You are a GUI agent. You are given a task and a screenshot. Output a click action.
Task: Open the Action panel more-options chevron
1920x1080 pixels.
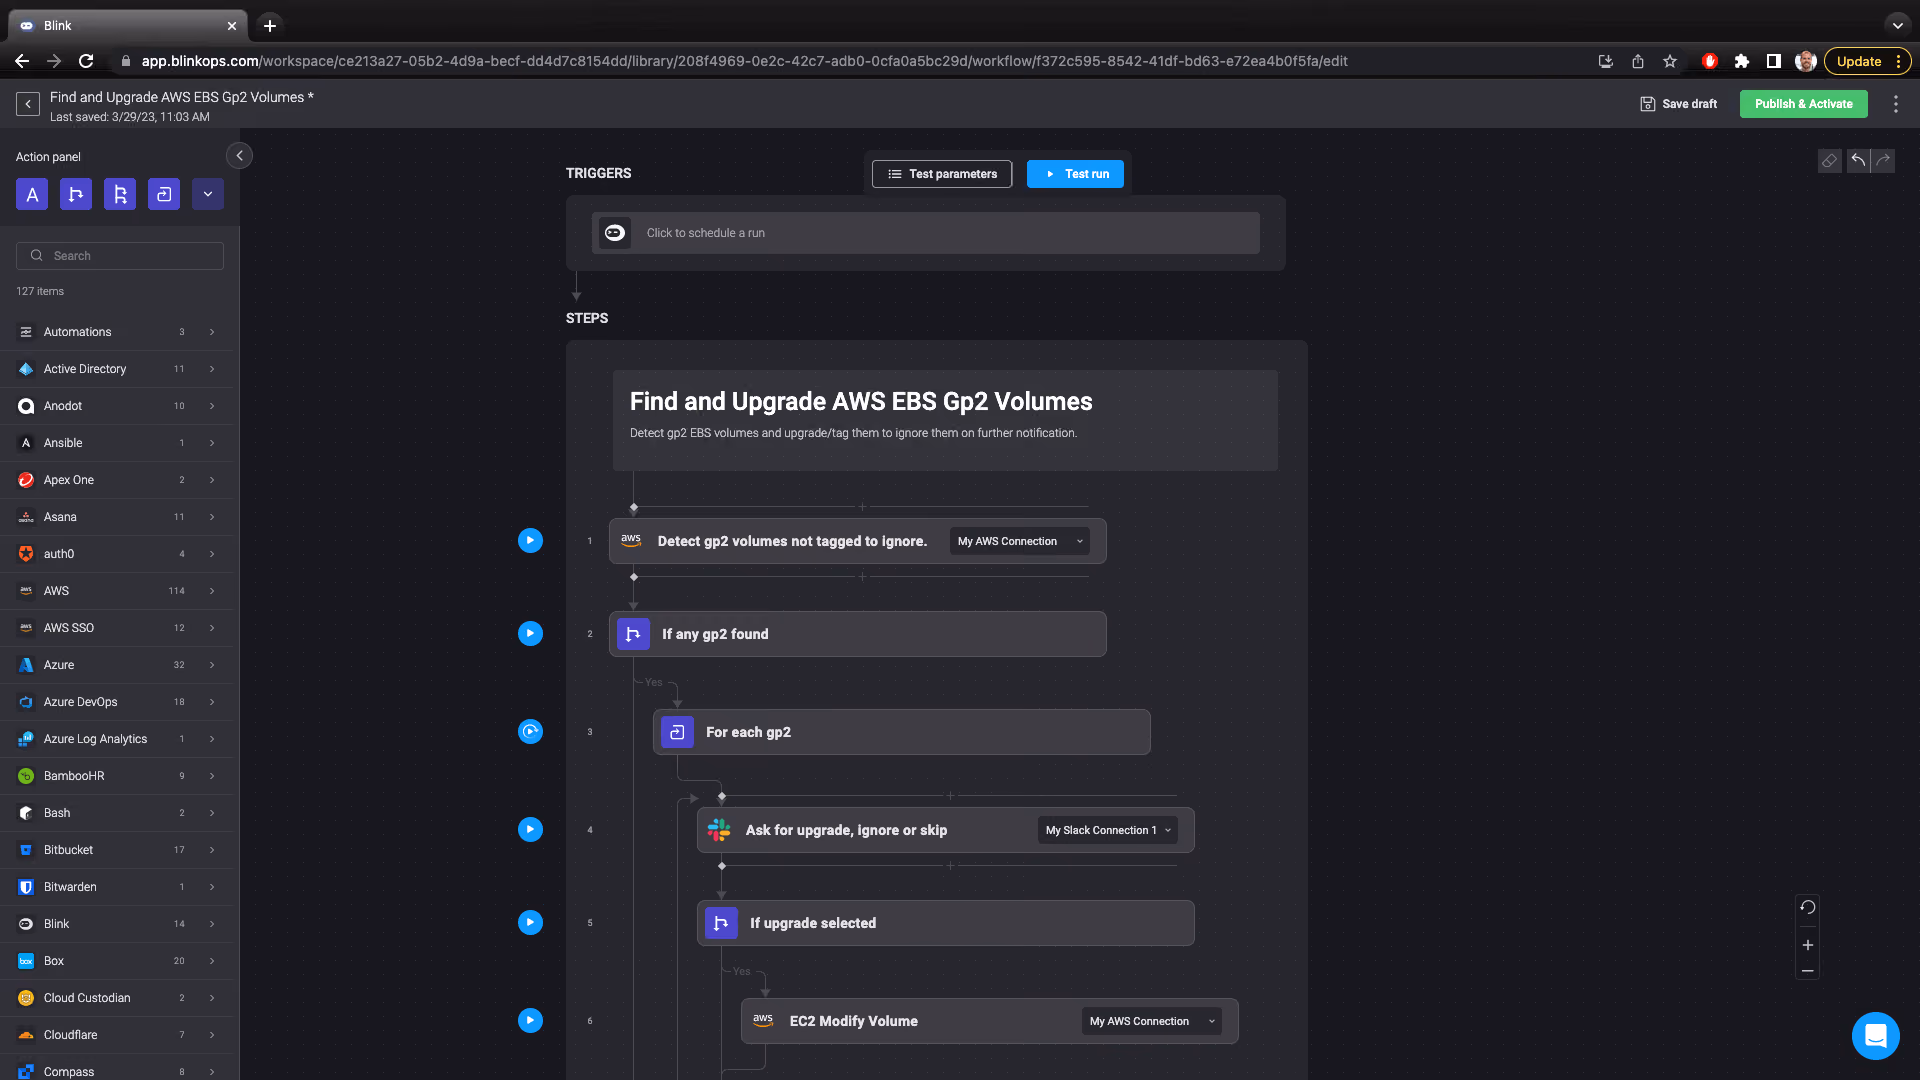click(208, 194)
